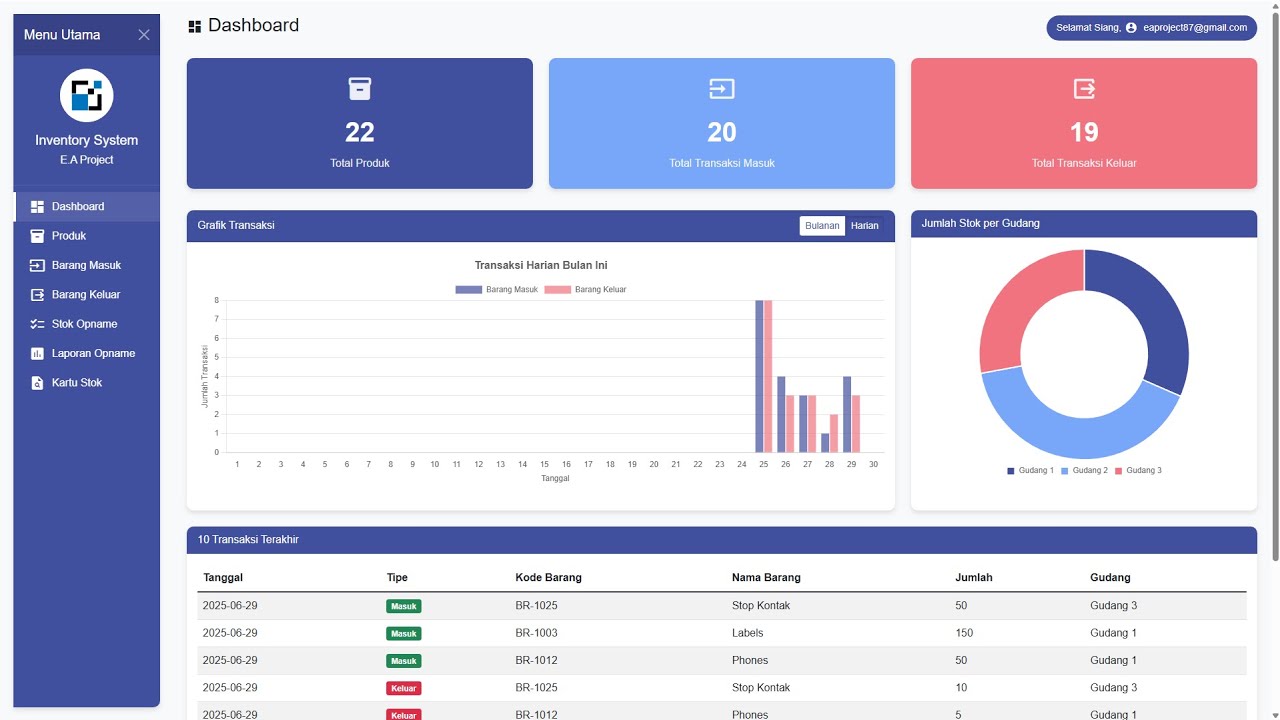Close the Menu Utama sidebar with X

click(144, 35)
